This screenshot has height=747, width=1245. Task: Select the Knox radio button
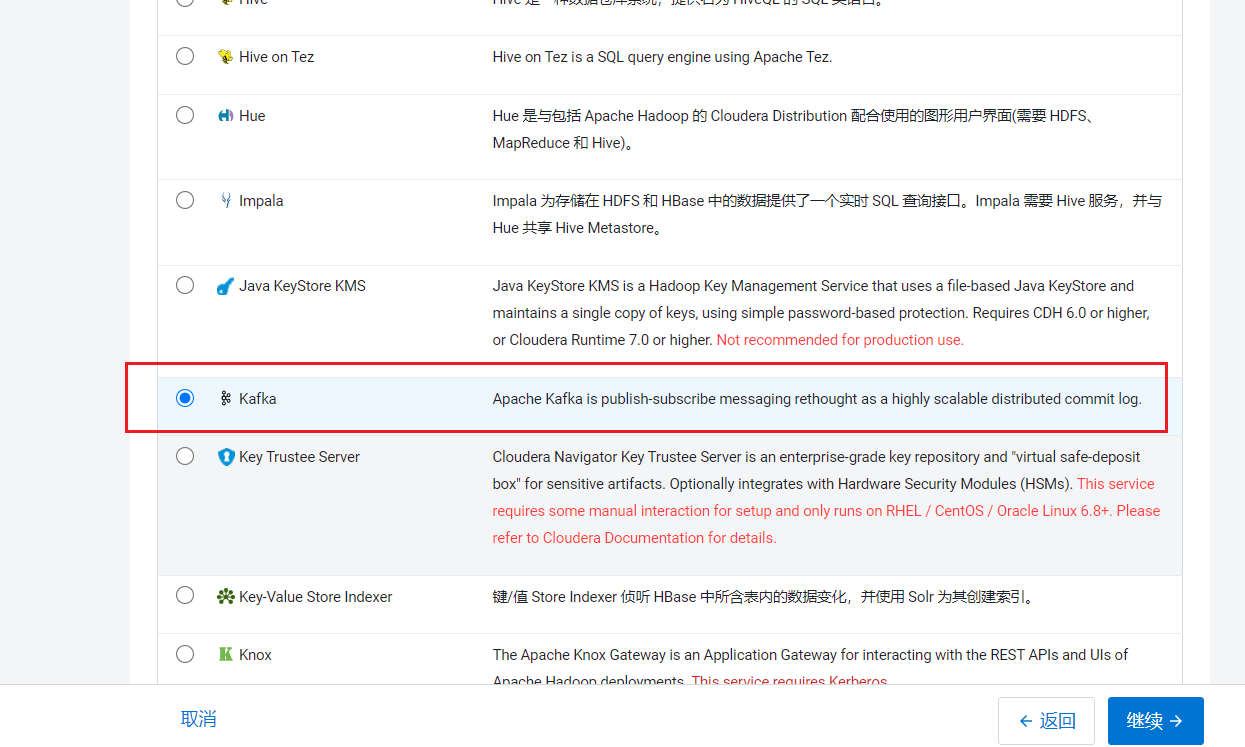[185, 654]
